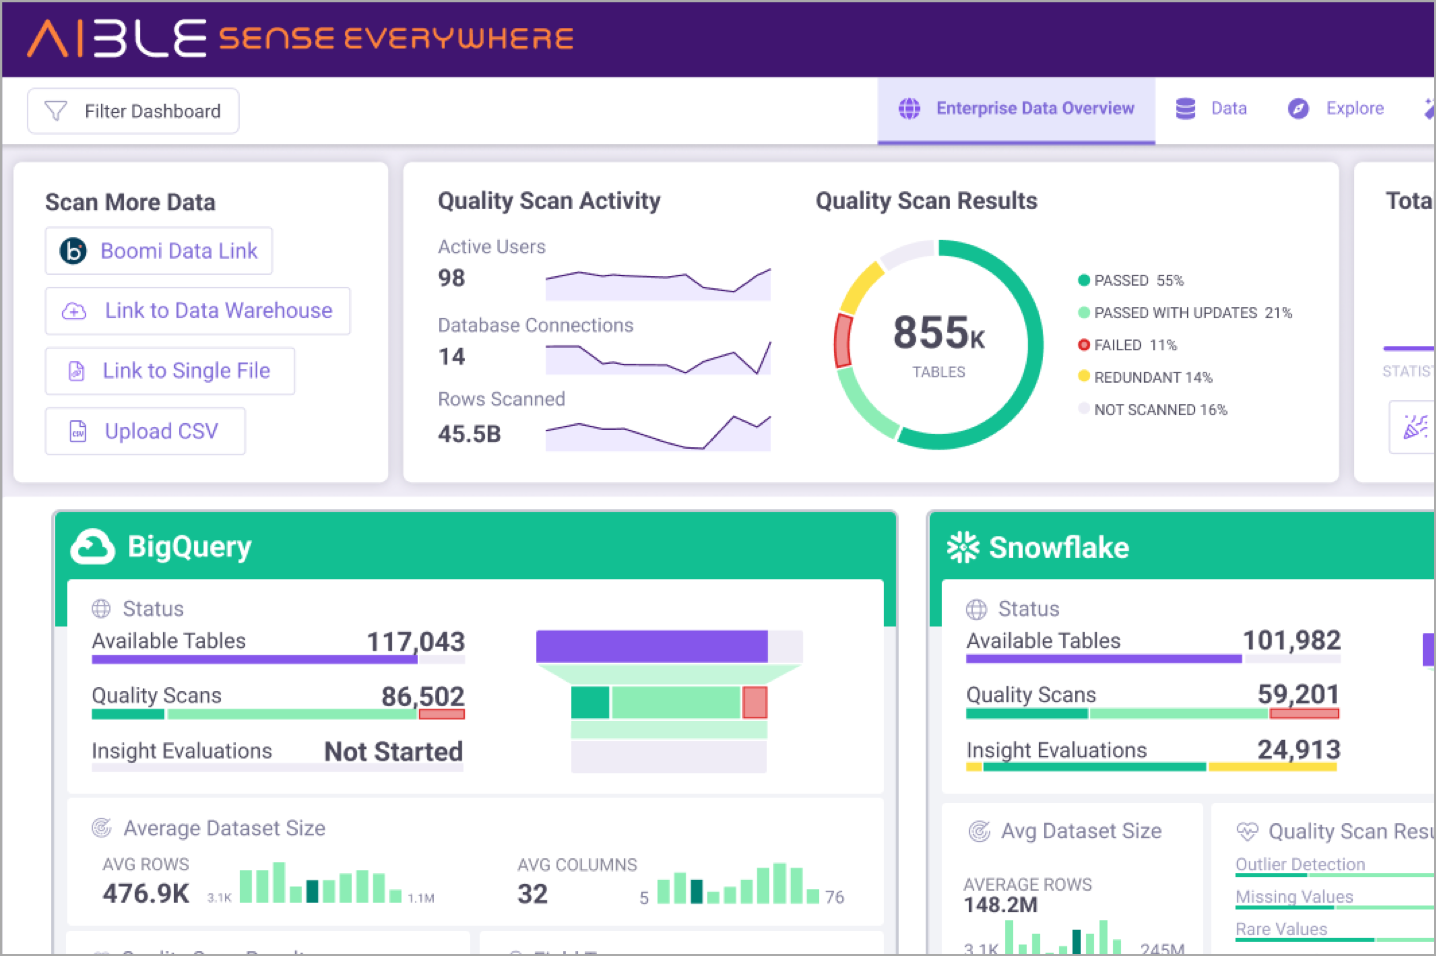The width and height of the screenshot is (1436, 956).
Task: Click the Average Dataset Size target icon
Action: [102, 828]
